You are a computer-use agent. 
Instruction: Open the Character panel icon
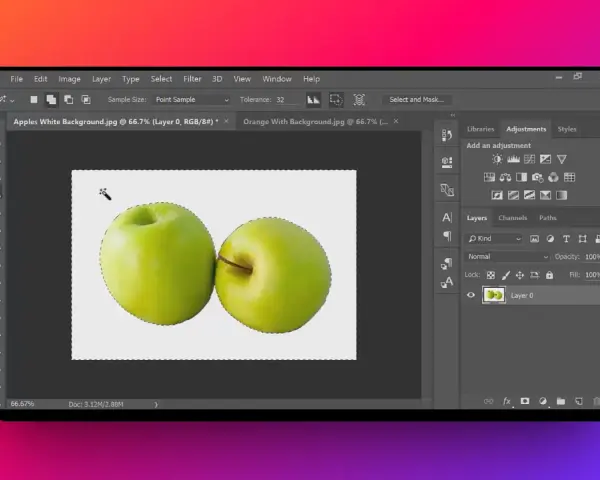tap(447, 217)
